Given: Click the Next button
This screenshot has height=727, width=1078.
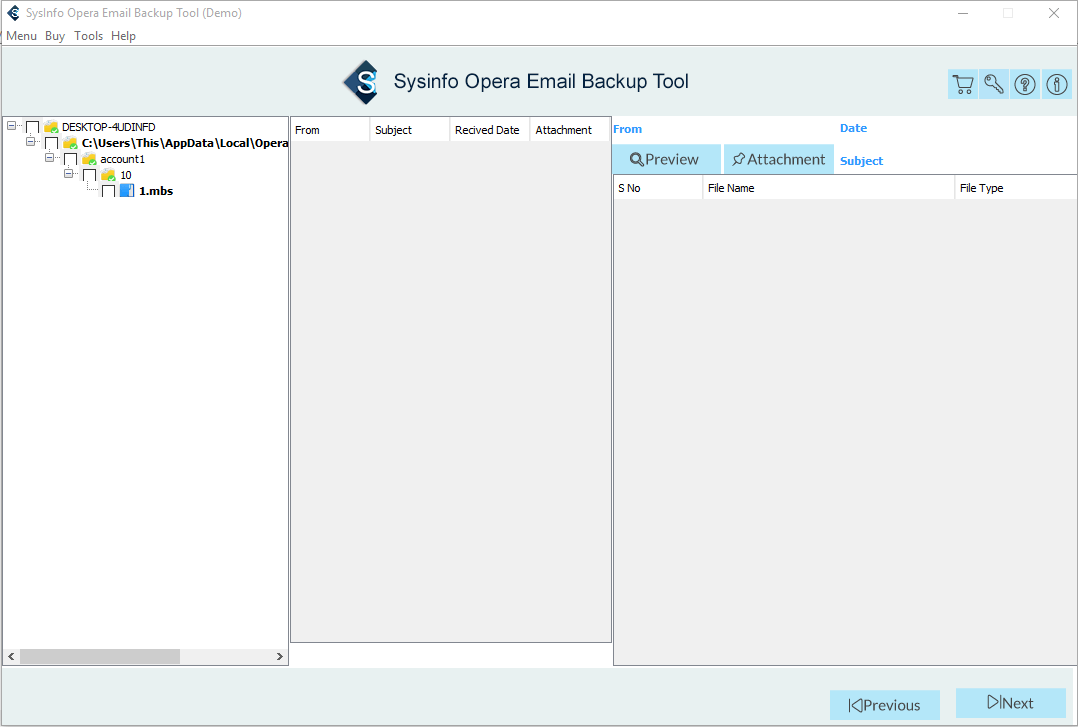Looking at the screenshot, I should (x=1011, y=703).
